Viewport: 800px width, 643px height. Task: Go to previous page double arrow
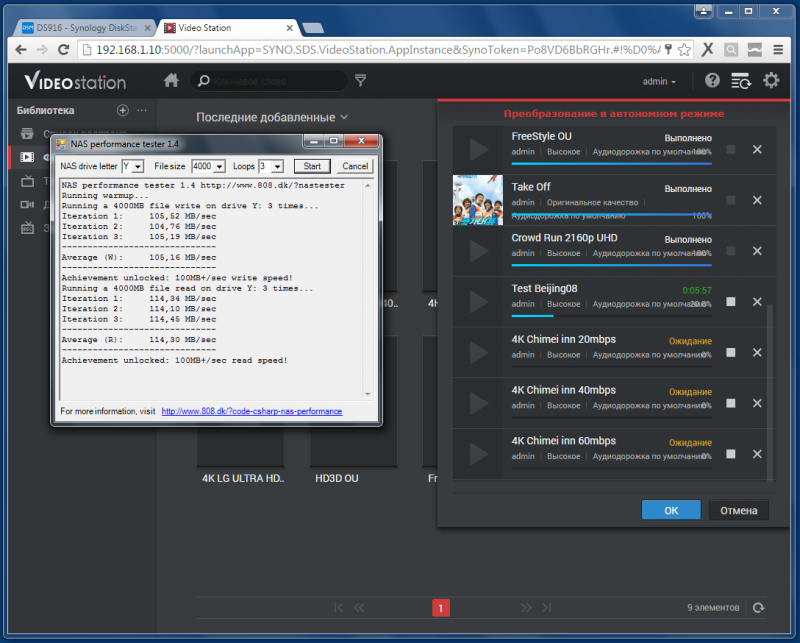click(x=359, y=607)
